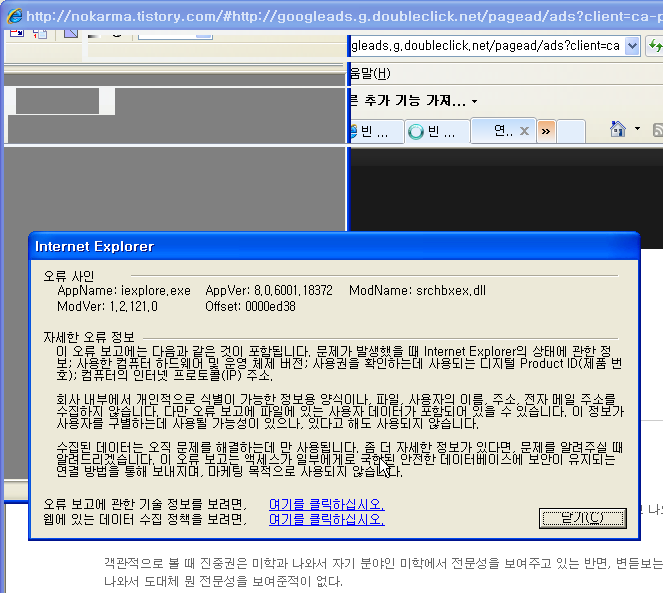This screenshot has width=663, height=593.
Task: Switch to the first 빈 ... tab
Action: (375, 132)
